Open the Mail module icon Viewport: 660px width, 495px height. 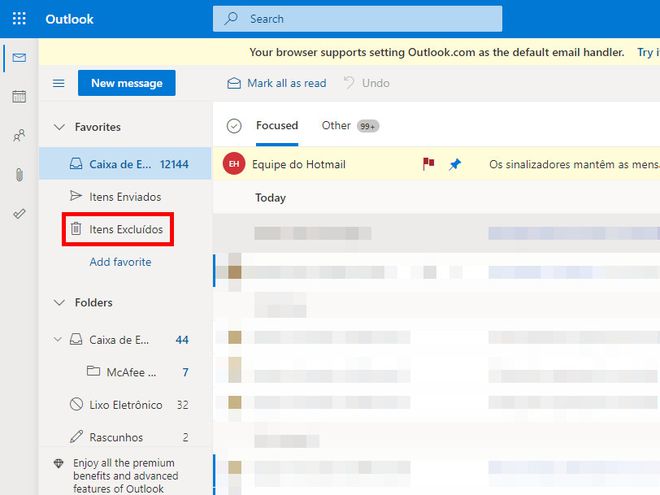coord(19,58)
